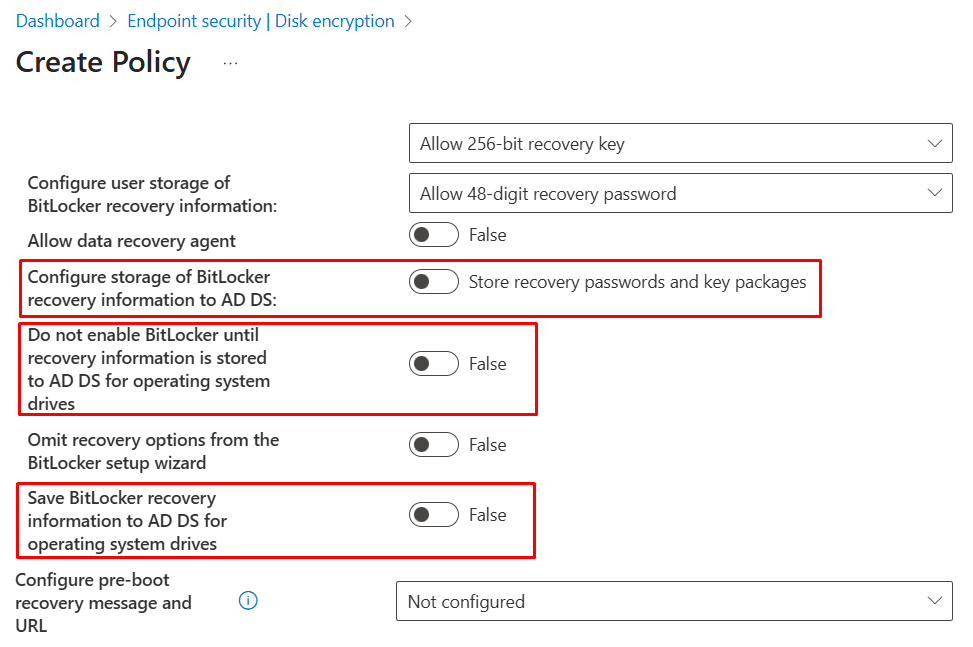Click the Create Policy page title

(103, 62)
